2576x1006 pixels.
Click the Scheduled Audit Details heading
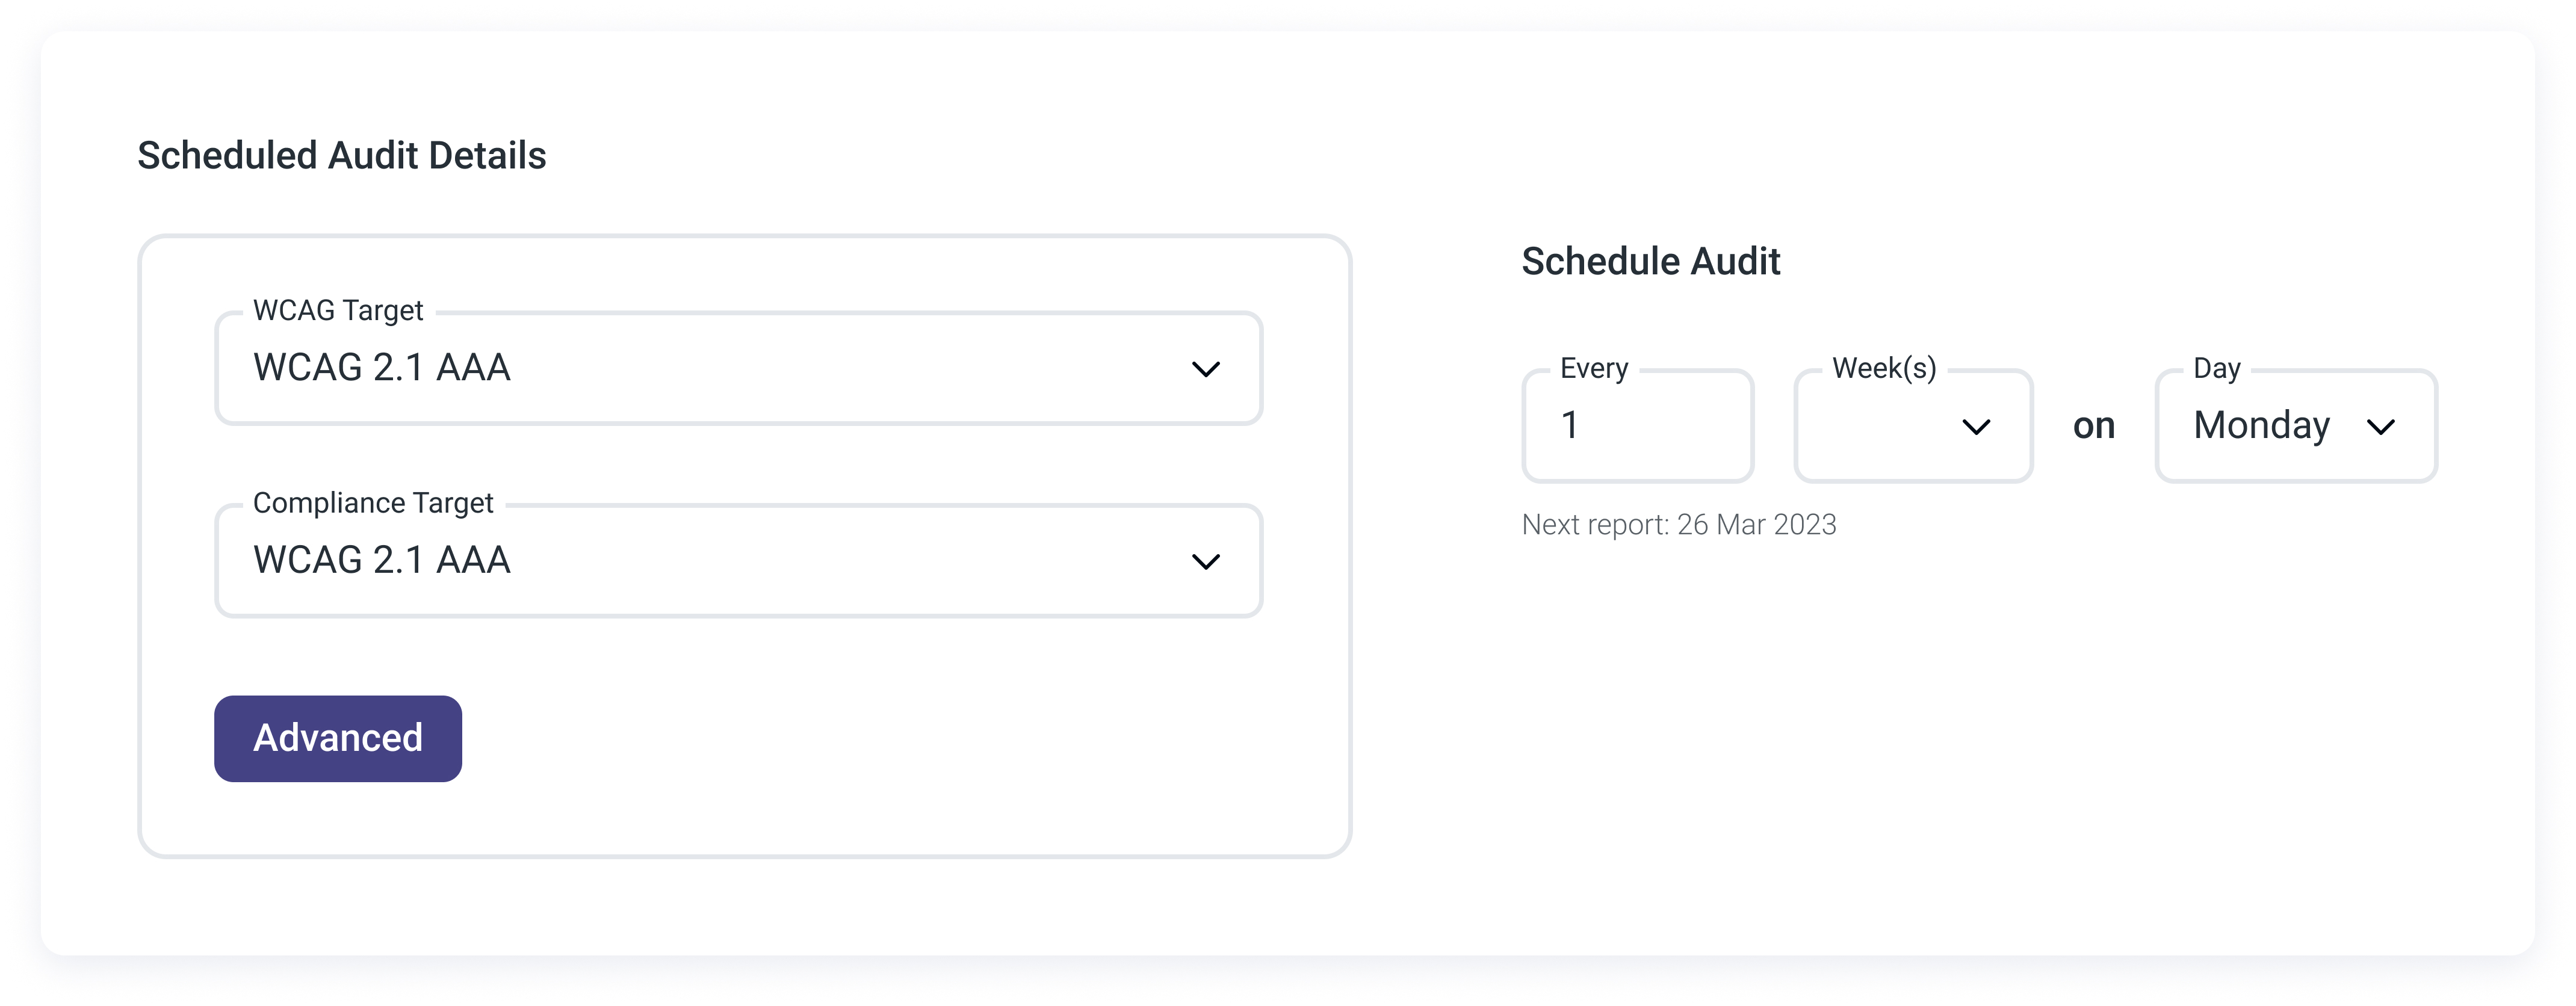pos(342,155)
